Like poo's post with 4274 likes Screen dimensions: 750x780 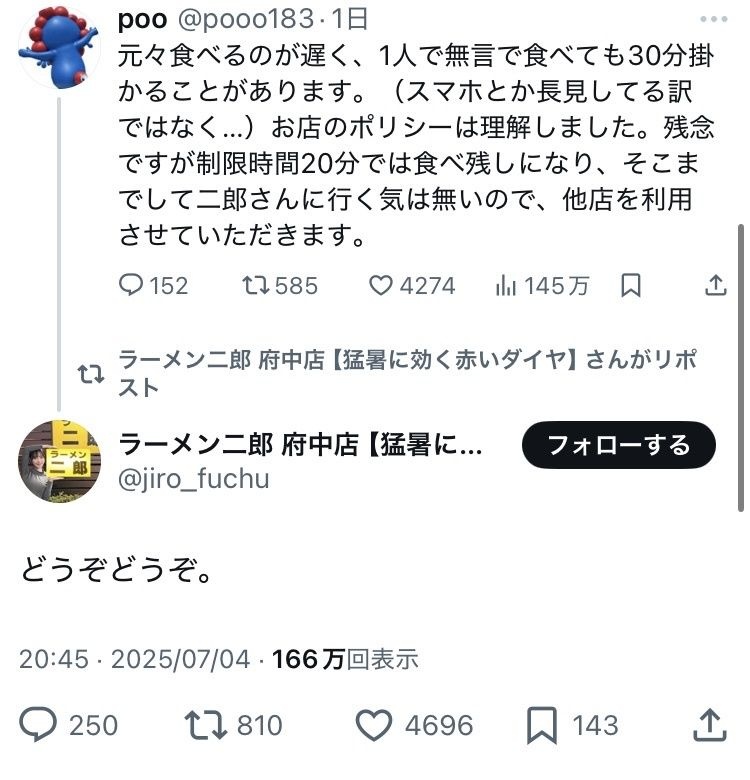click(x=382, y=286)
